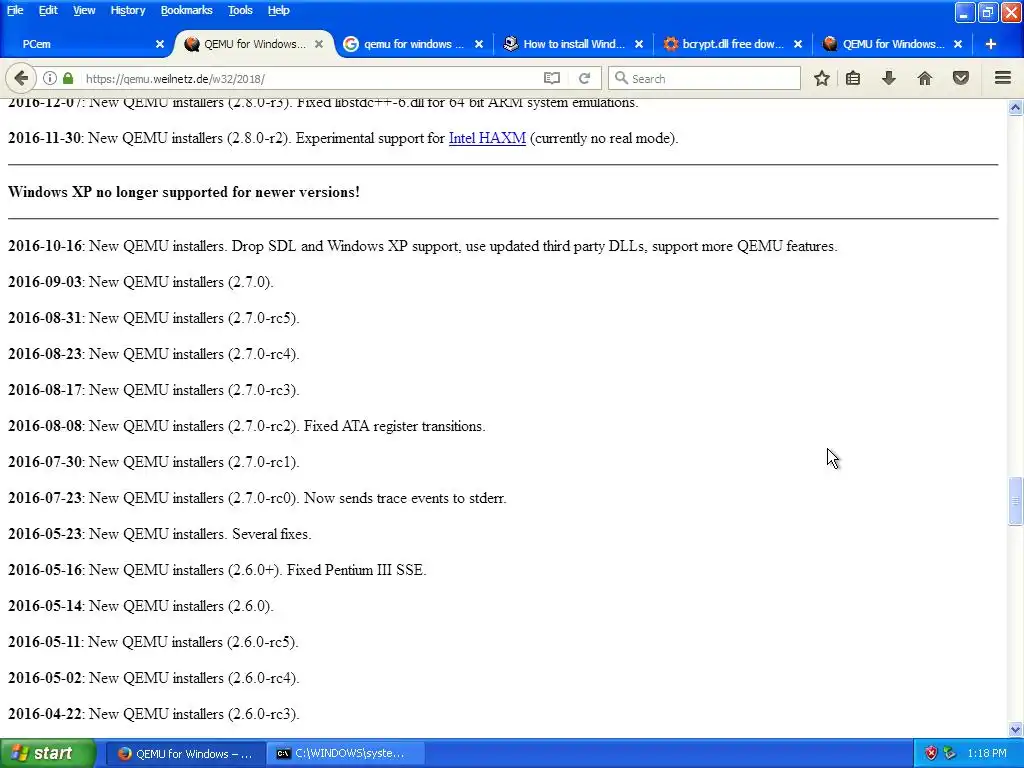Bookmark this page with the star icon
This screenshot has width=1024, height=768.
(x=822, y=78)
